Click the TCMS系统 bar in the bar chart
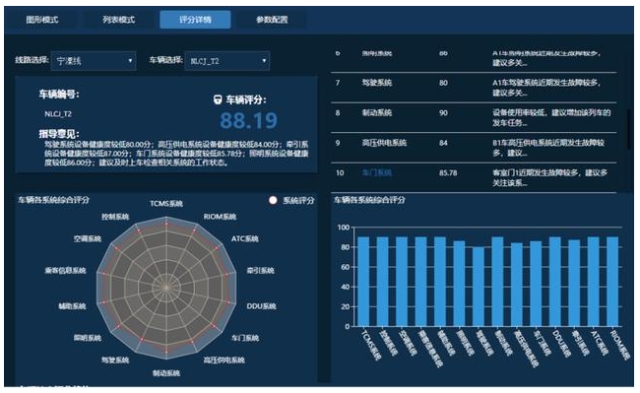The image size is (640, 393). 363,282
